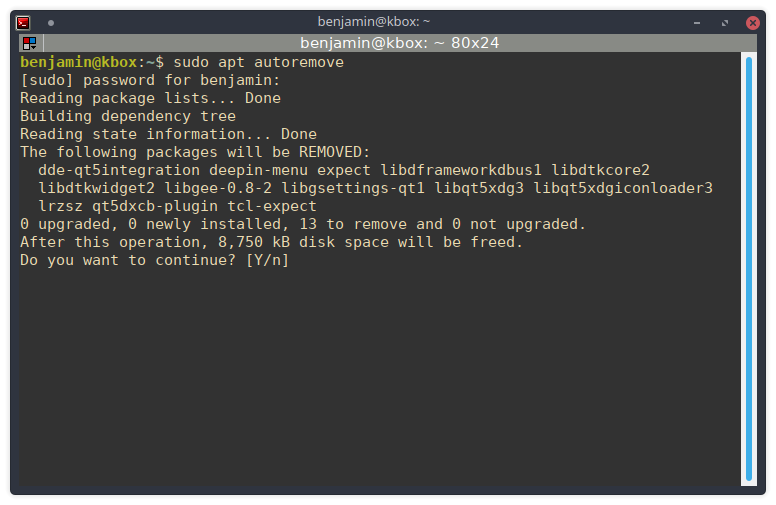This screenshot has width=776, height=505.
Task: Click the 'sudo apt autoremove' command text
Action: tap(258, 62)
